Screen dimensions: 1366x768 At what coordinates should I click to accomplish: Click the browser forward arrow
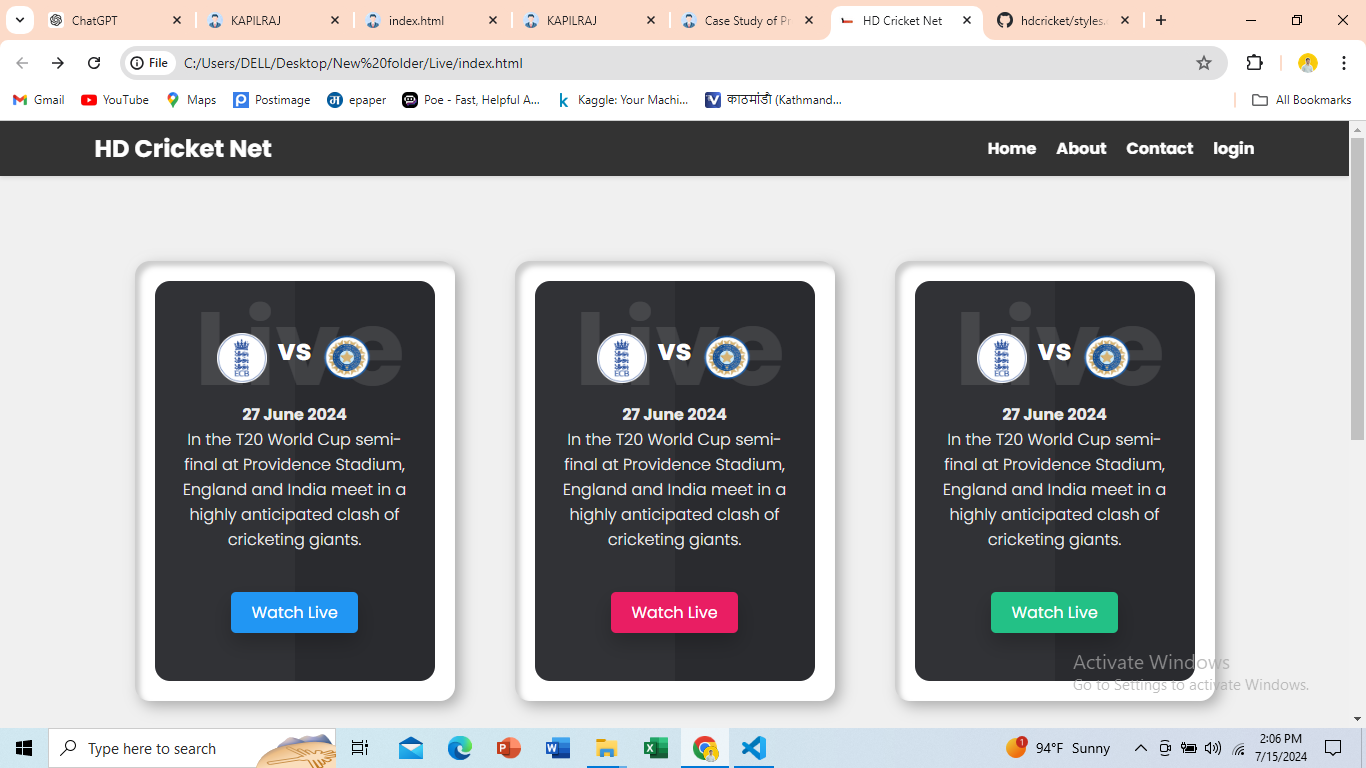click(58, 63)
